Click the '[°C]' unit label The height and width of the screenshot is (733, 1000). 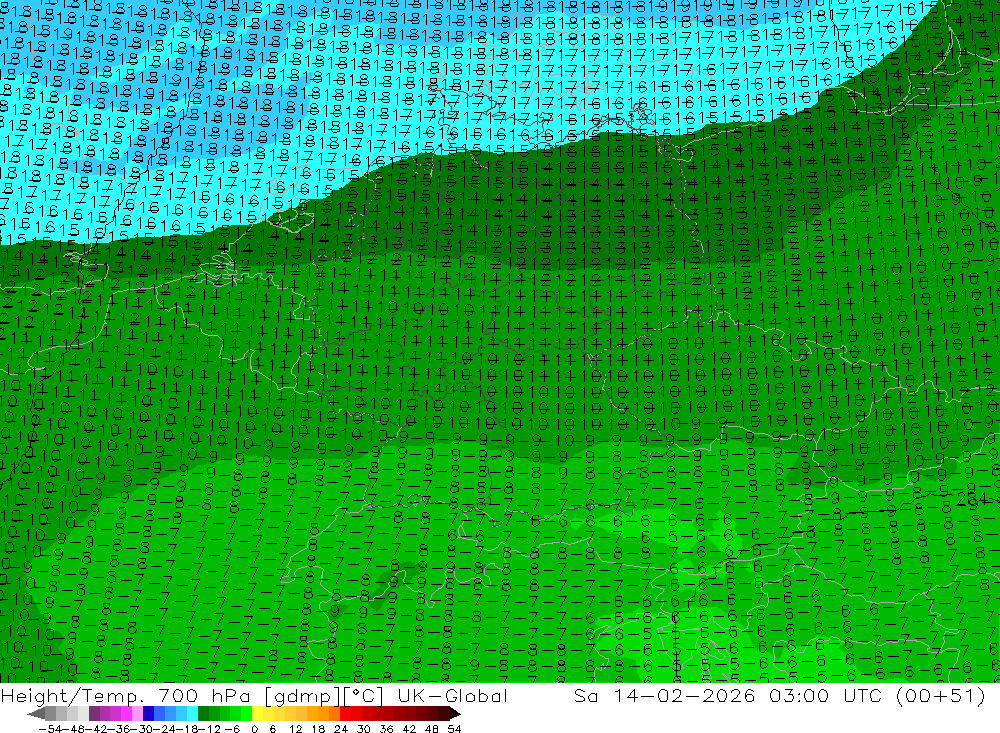pos(363,696)
